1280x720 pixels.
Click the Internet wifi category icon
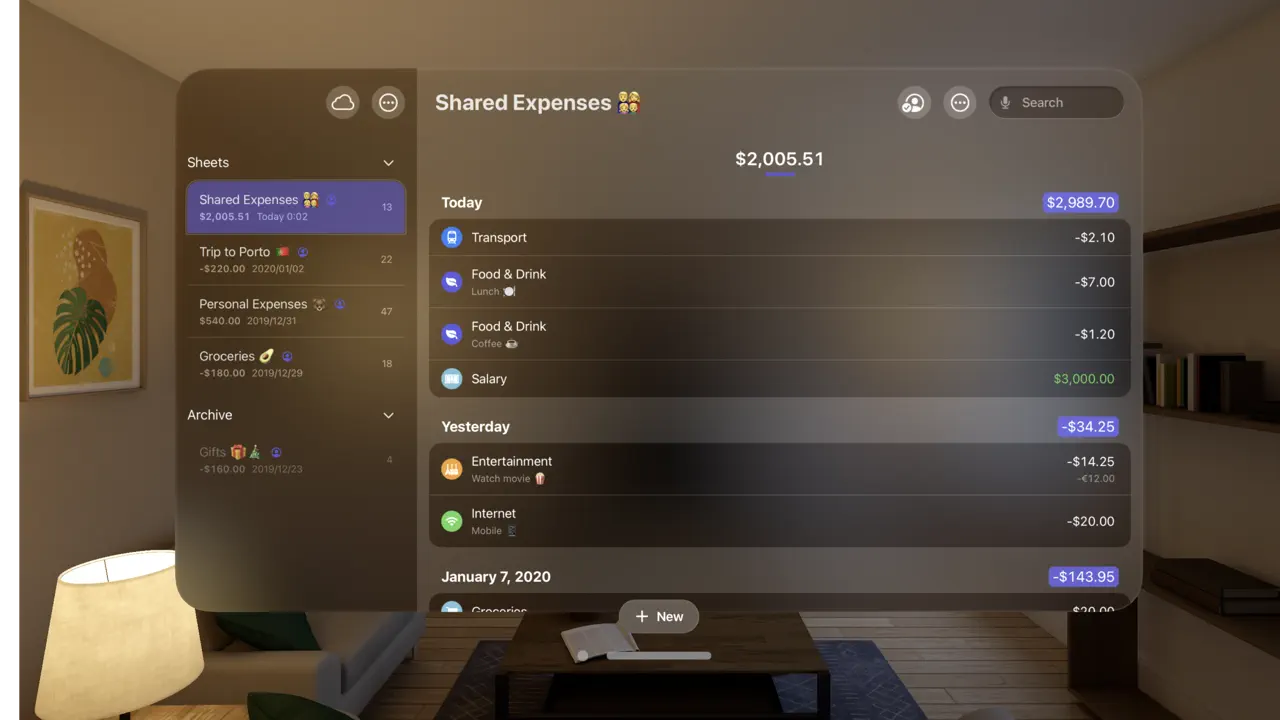[x=452, y=521]
